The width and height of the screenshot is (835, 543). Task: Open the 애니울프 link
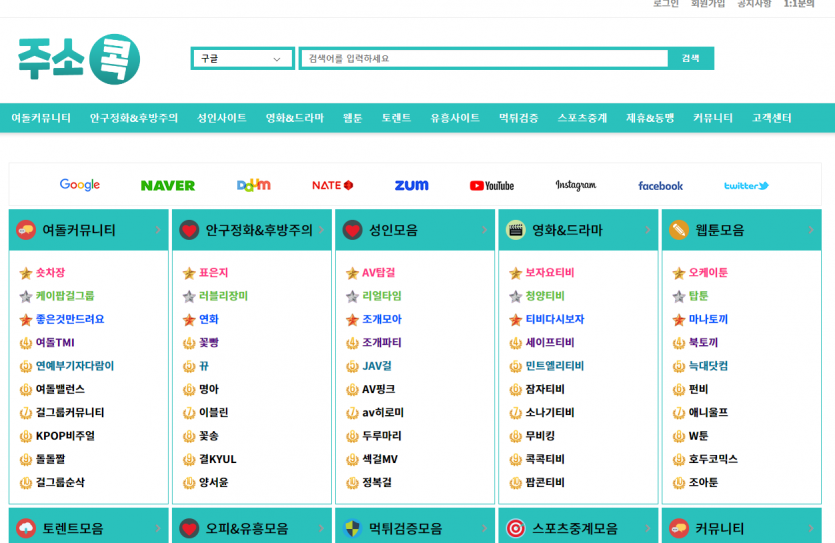[708, 413]
